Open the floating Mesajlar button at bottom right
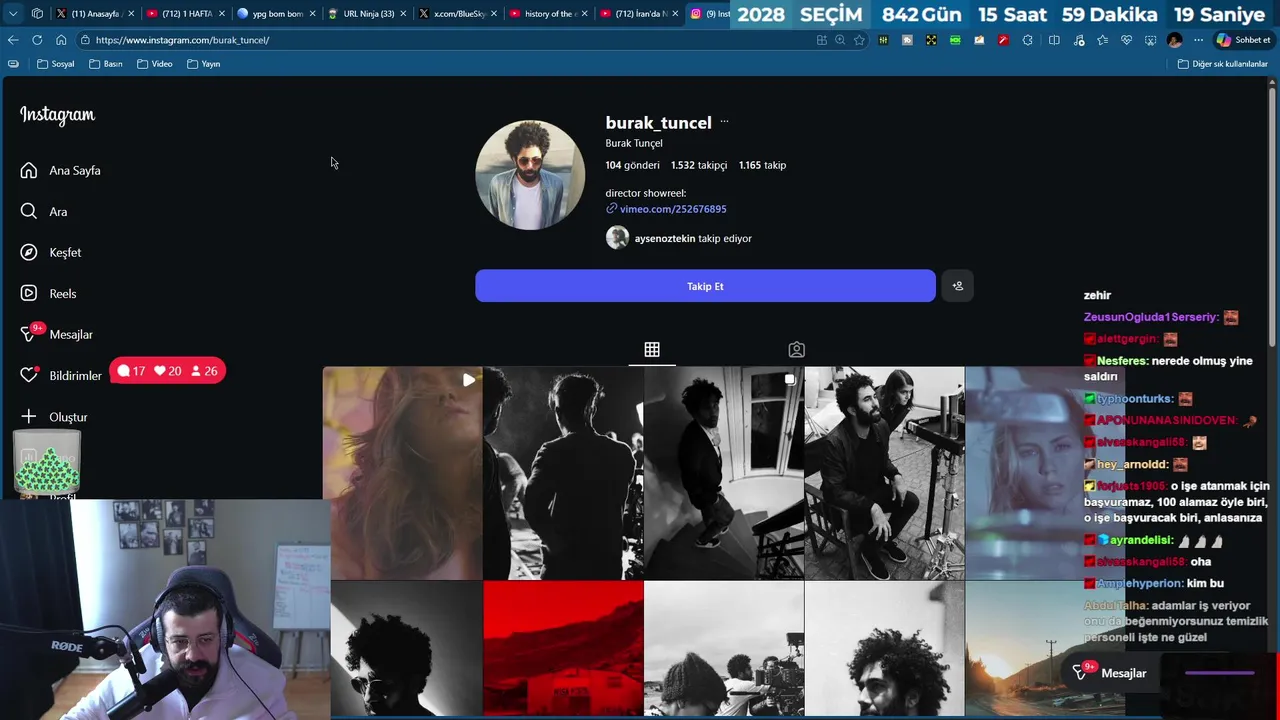This screenshot has height=720, width=1280. coord(1111,673)
